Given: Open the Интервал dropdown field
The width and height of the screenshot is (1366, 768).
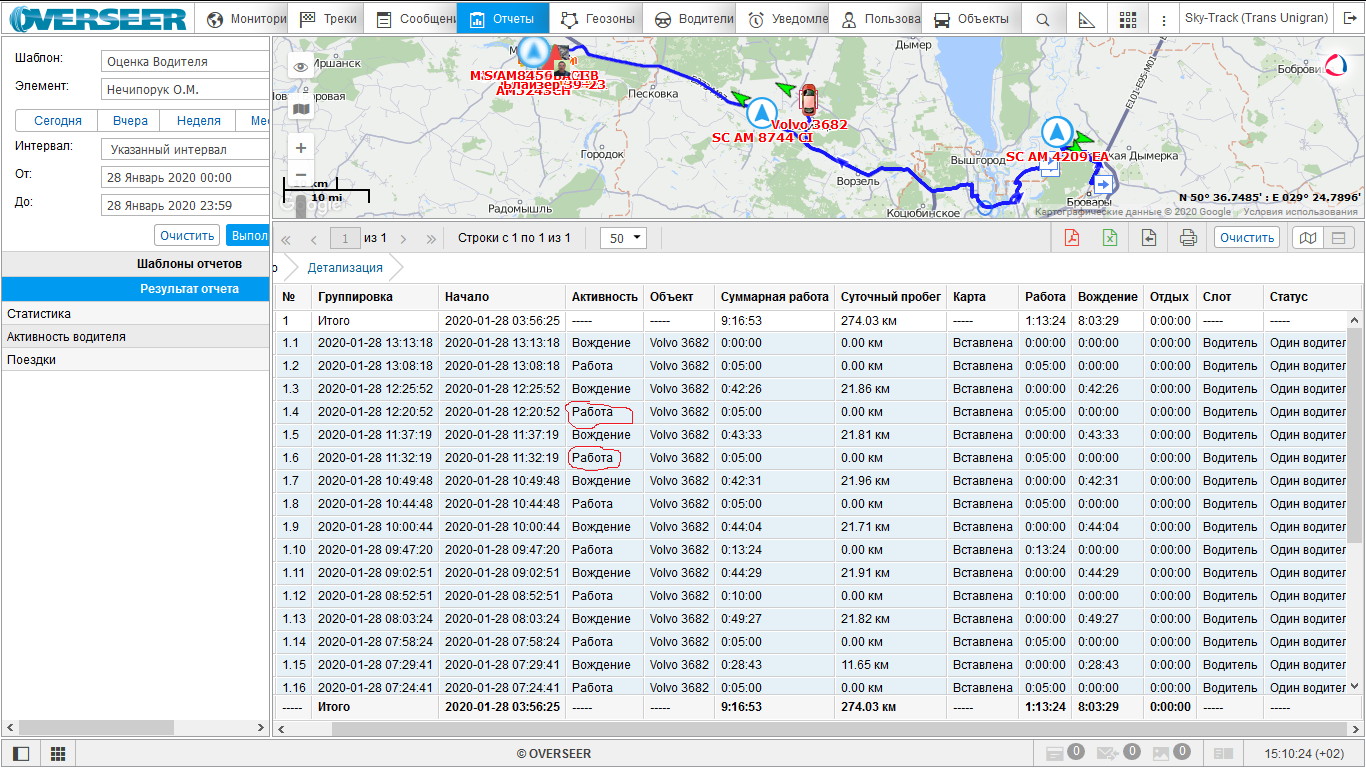Looking at the screenshot, I should pos(185,150).
